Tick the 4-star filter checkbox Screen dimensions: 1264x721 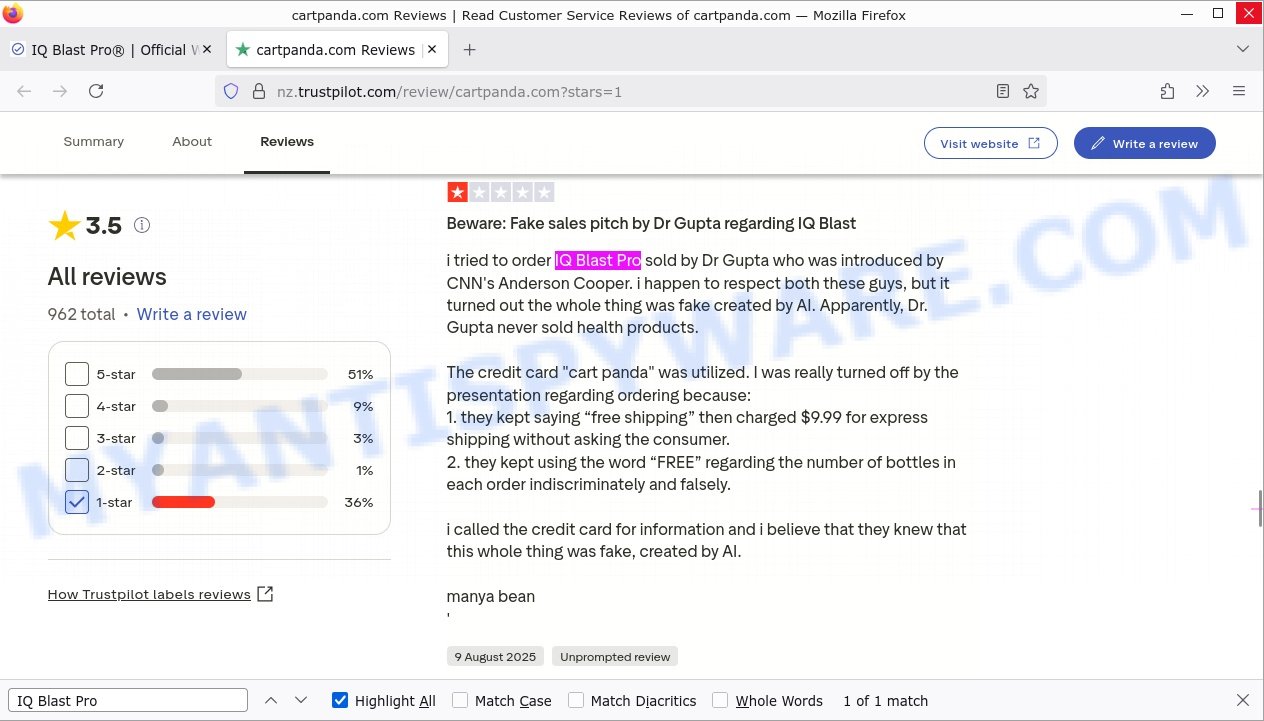point(77,406)
